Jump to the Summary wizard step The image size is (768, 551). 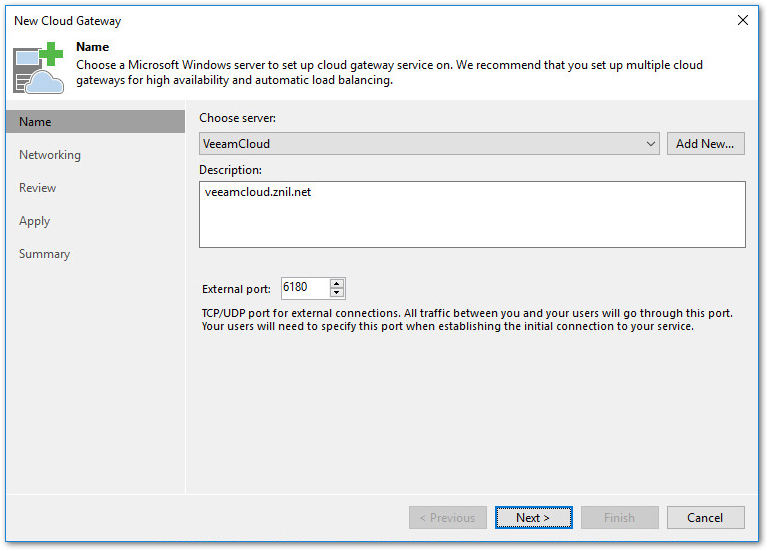tap(45, 254)
